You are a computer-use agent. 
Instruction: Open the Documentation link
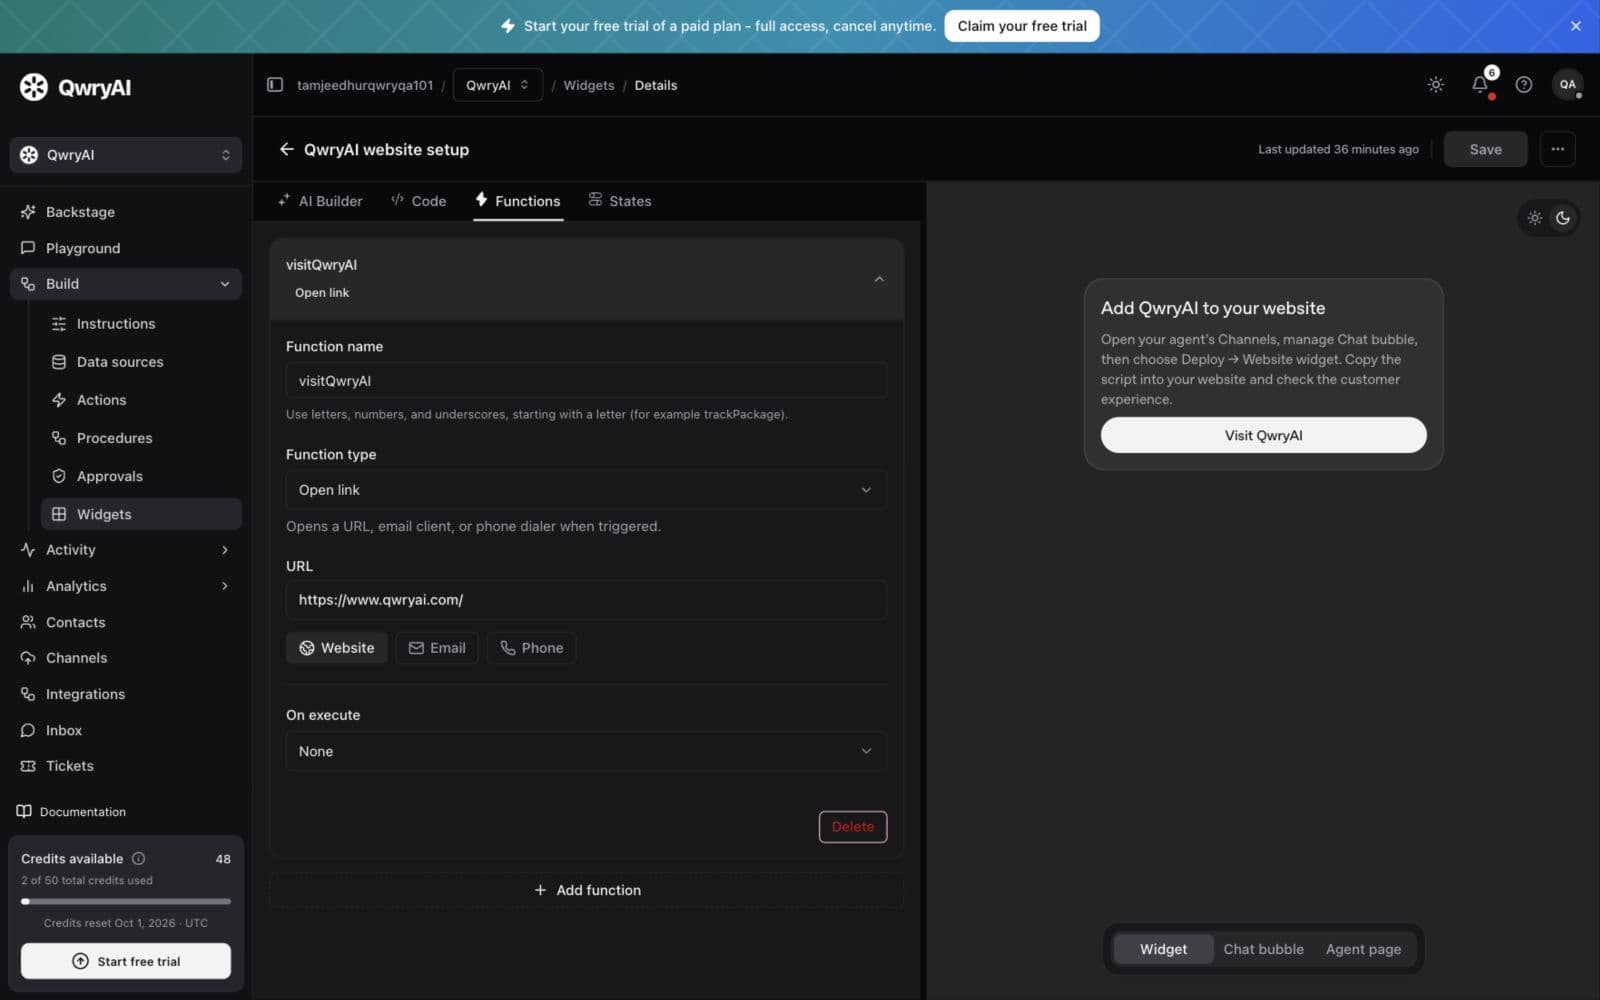pos(72,812)
